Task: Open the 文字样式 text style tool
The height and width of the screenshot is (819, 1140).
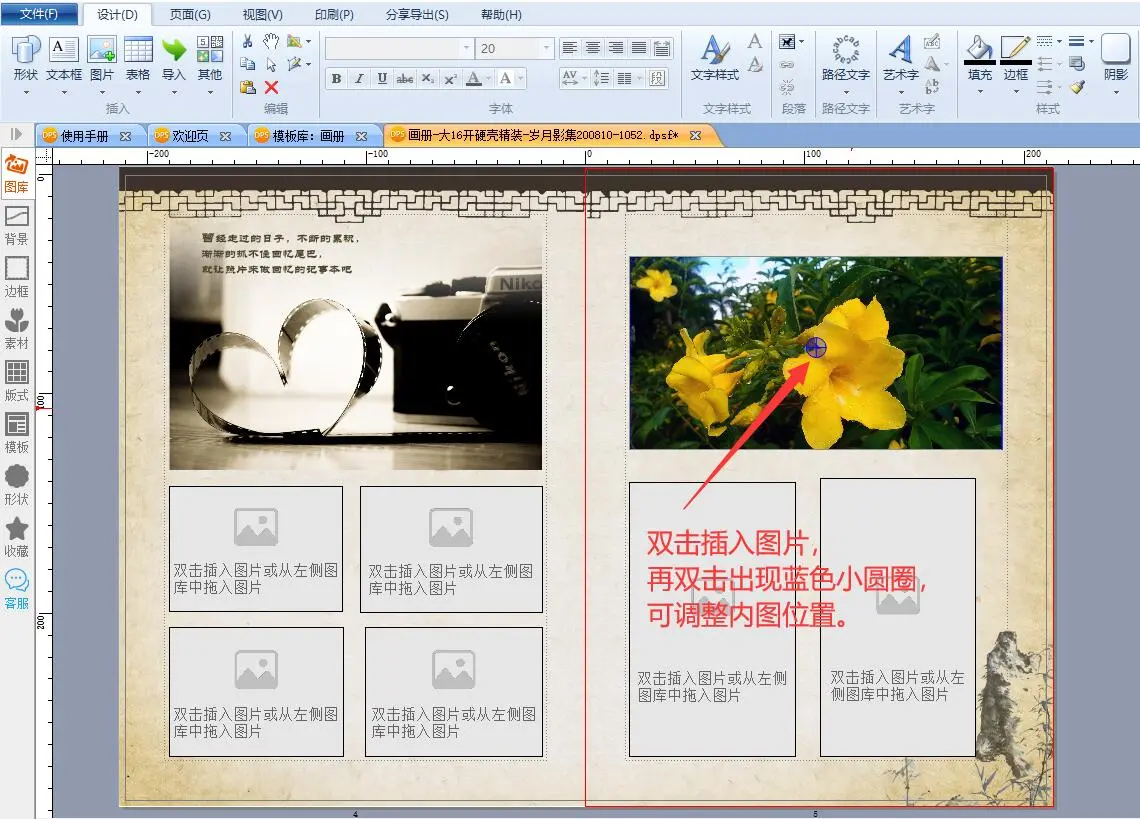Action: click(714, 58)
